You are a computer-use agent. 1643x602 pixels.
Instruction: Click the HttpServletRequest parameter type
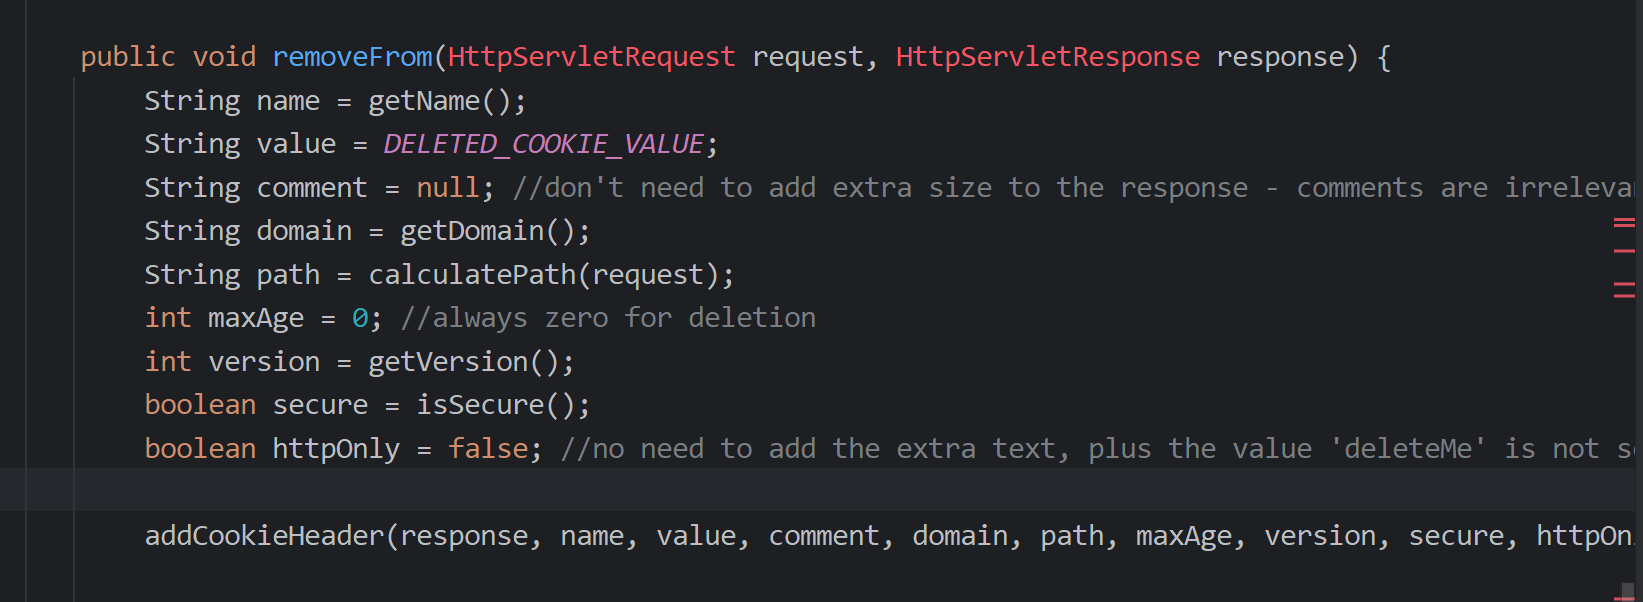pyautogui.click(x=591, y=57)
